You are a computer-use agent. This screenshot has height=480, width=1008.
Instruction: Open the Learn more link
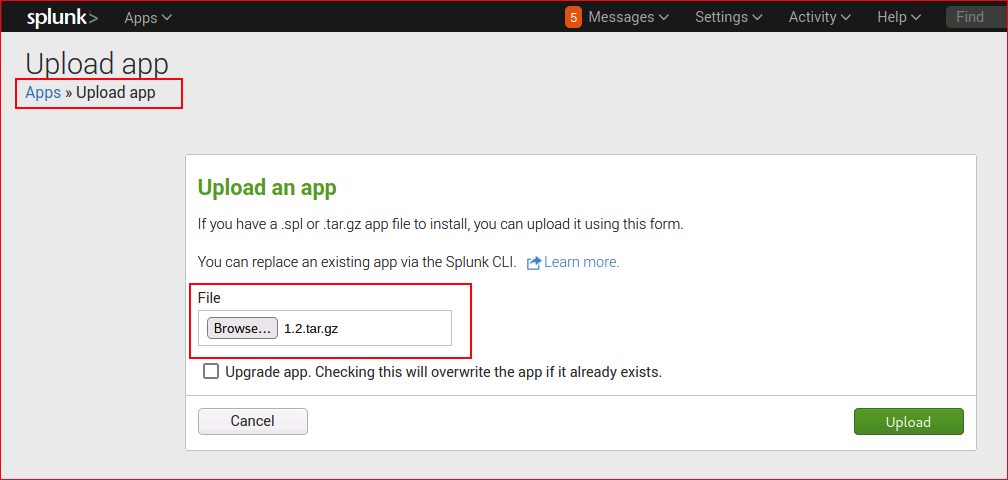[581, 262]
